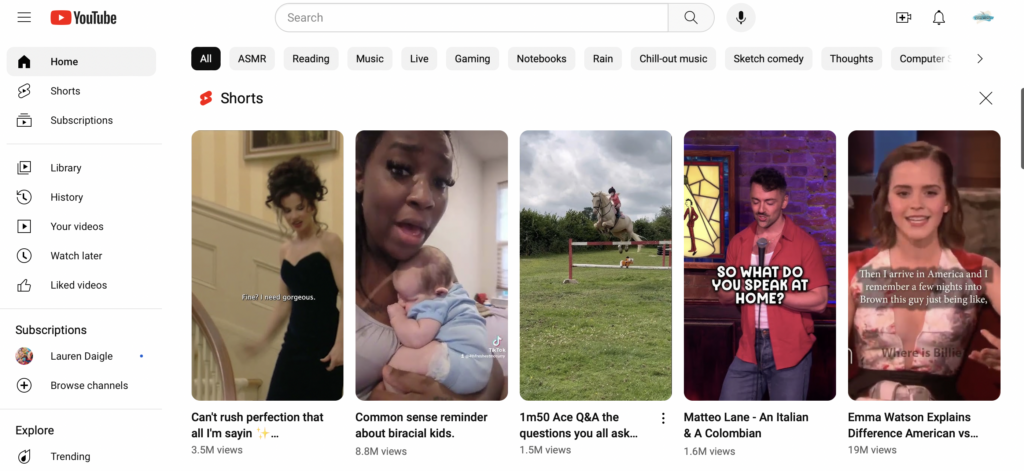
Task: Click the YouTube logo
Action: pyautogui.click(x=84, y=18)
